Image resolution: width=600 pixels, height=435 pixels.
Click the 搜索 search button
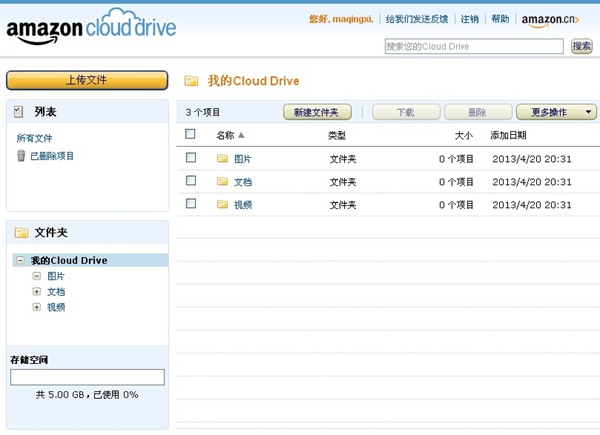582,46
